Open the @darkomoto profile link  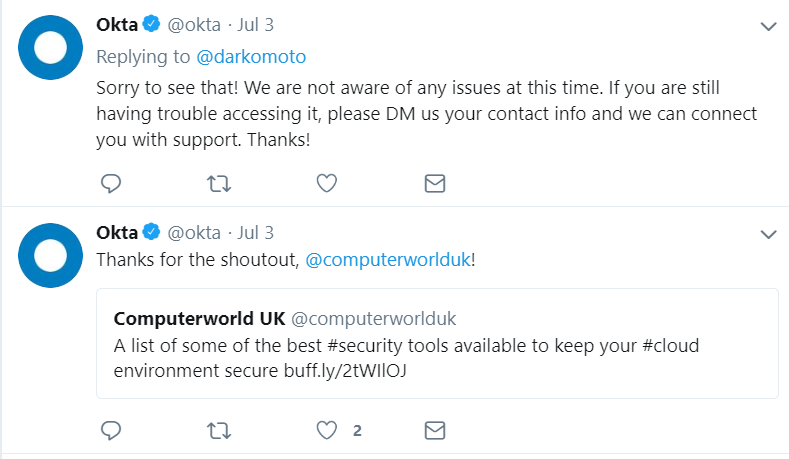[251, 57]
